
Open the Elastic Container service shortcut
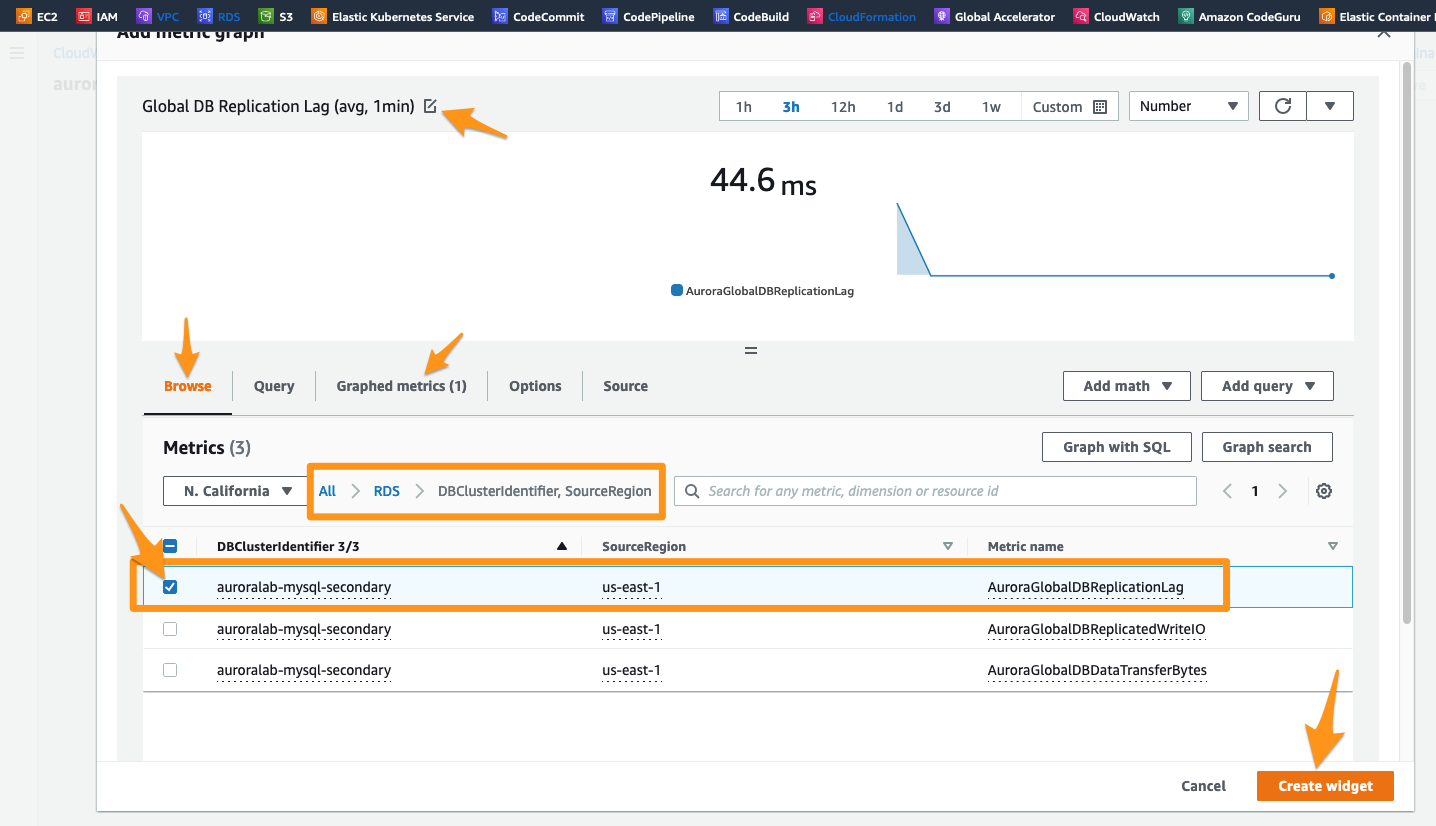[1376, 16]
